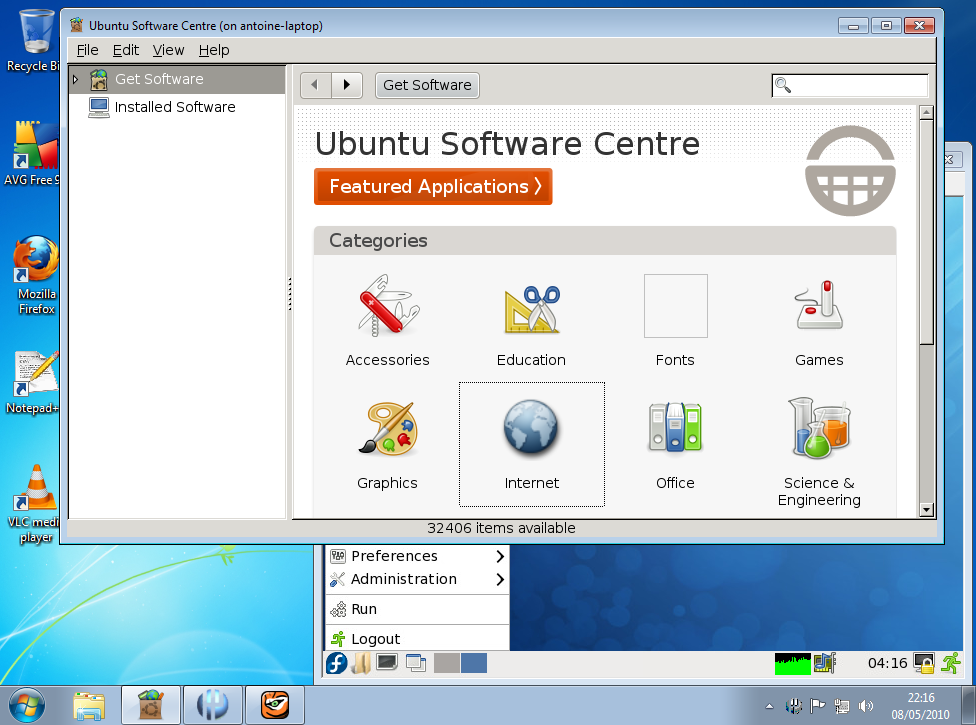Open the Windows Start orb
976x725 pixels.
(27, 705)
